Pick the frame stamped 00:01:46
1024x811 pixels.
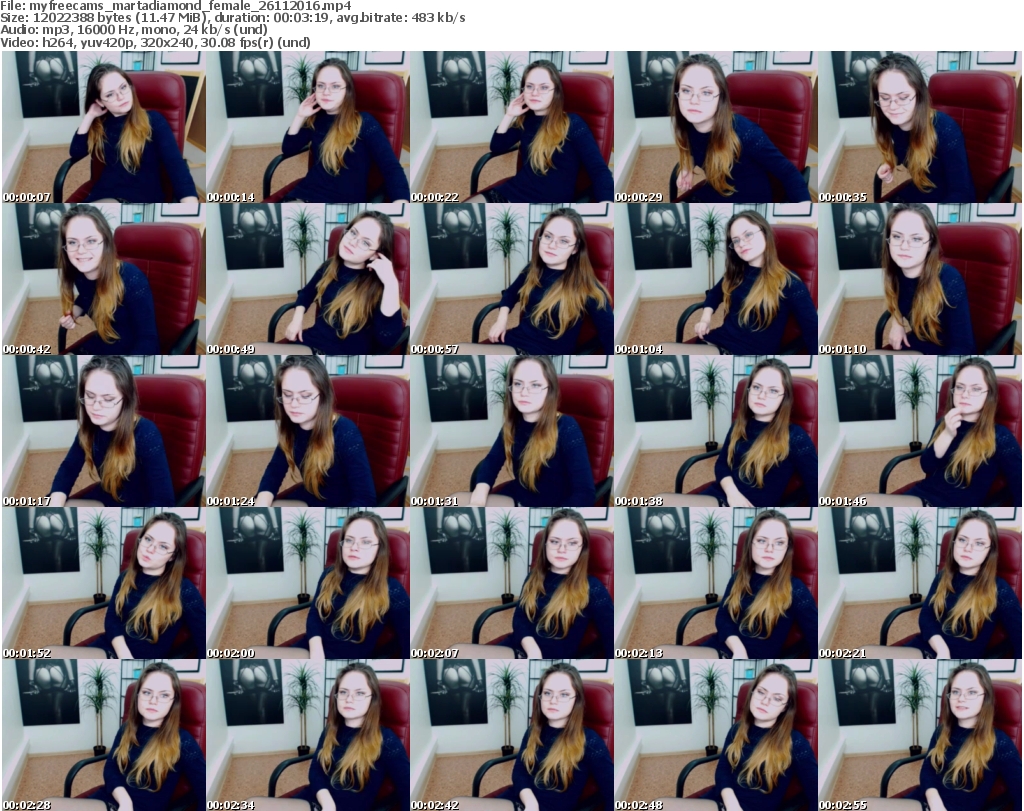point(920,431)
